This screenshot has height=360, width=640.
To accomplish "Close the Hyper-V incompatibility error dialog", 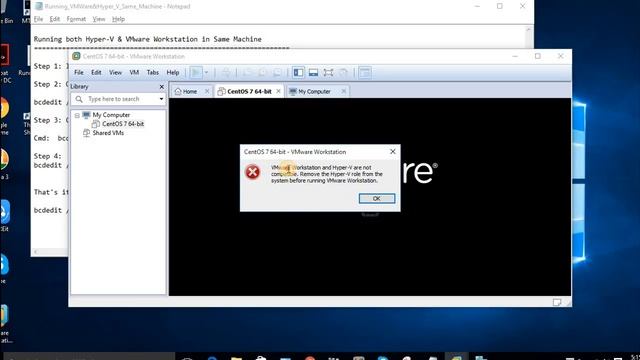I will point(393,151).
